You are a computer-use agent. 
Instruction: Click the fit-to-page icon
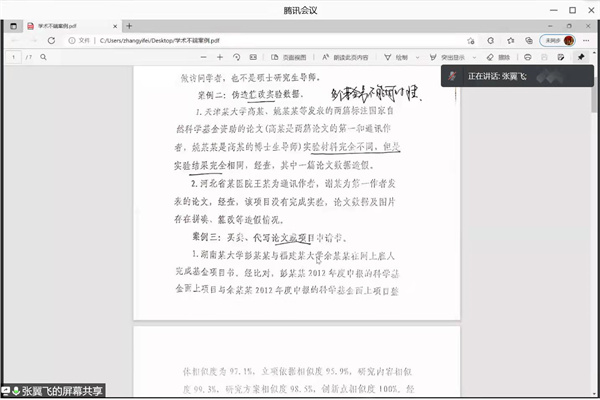[252, 57]
